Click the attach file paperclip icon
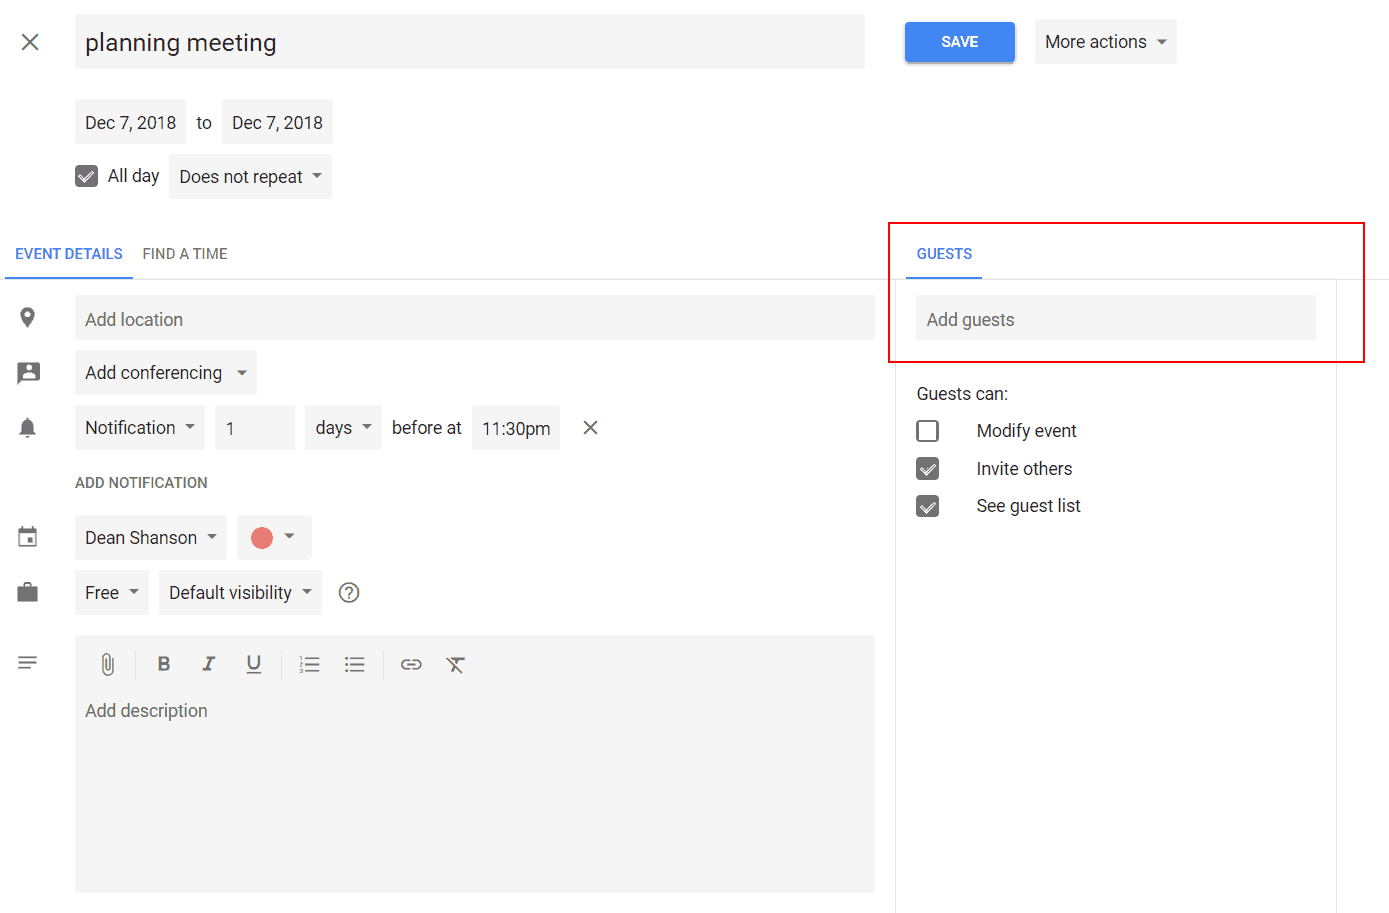Screen dimensions: 1389x913 pos(108,664)
